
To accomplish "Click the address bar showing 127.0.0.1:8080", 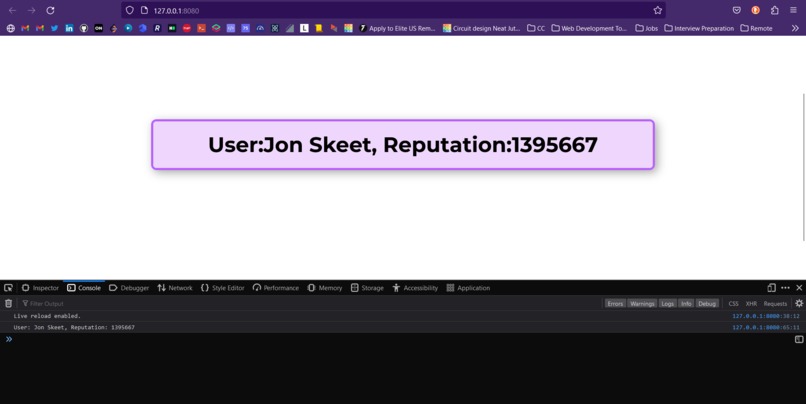I will tap(393, 10).
